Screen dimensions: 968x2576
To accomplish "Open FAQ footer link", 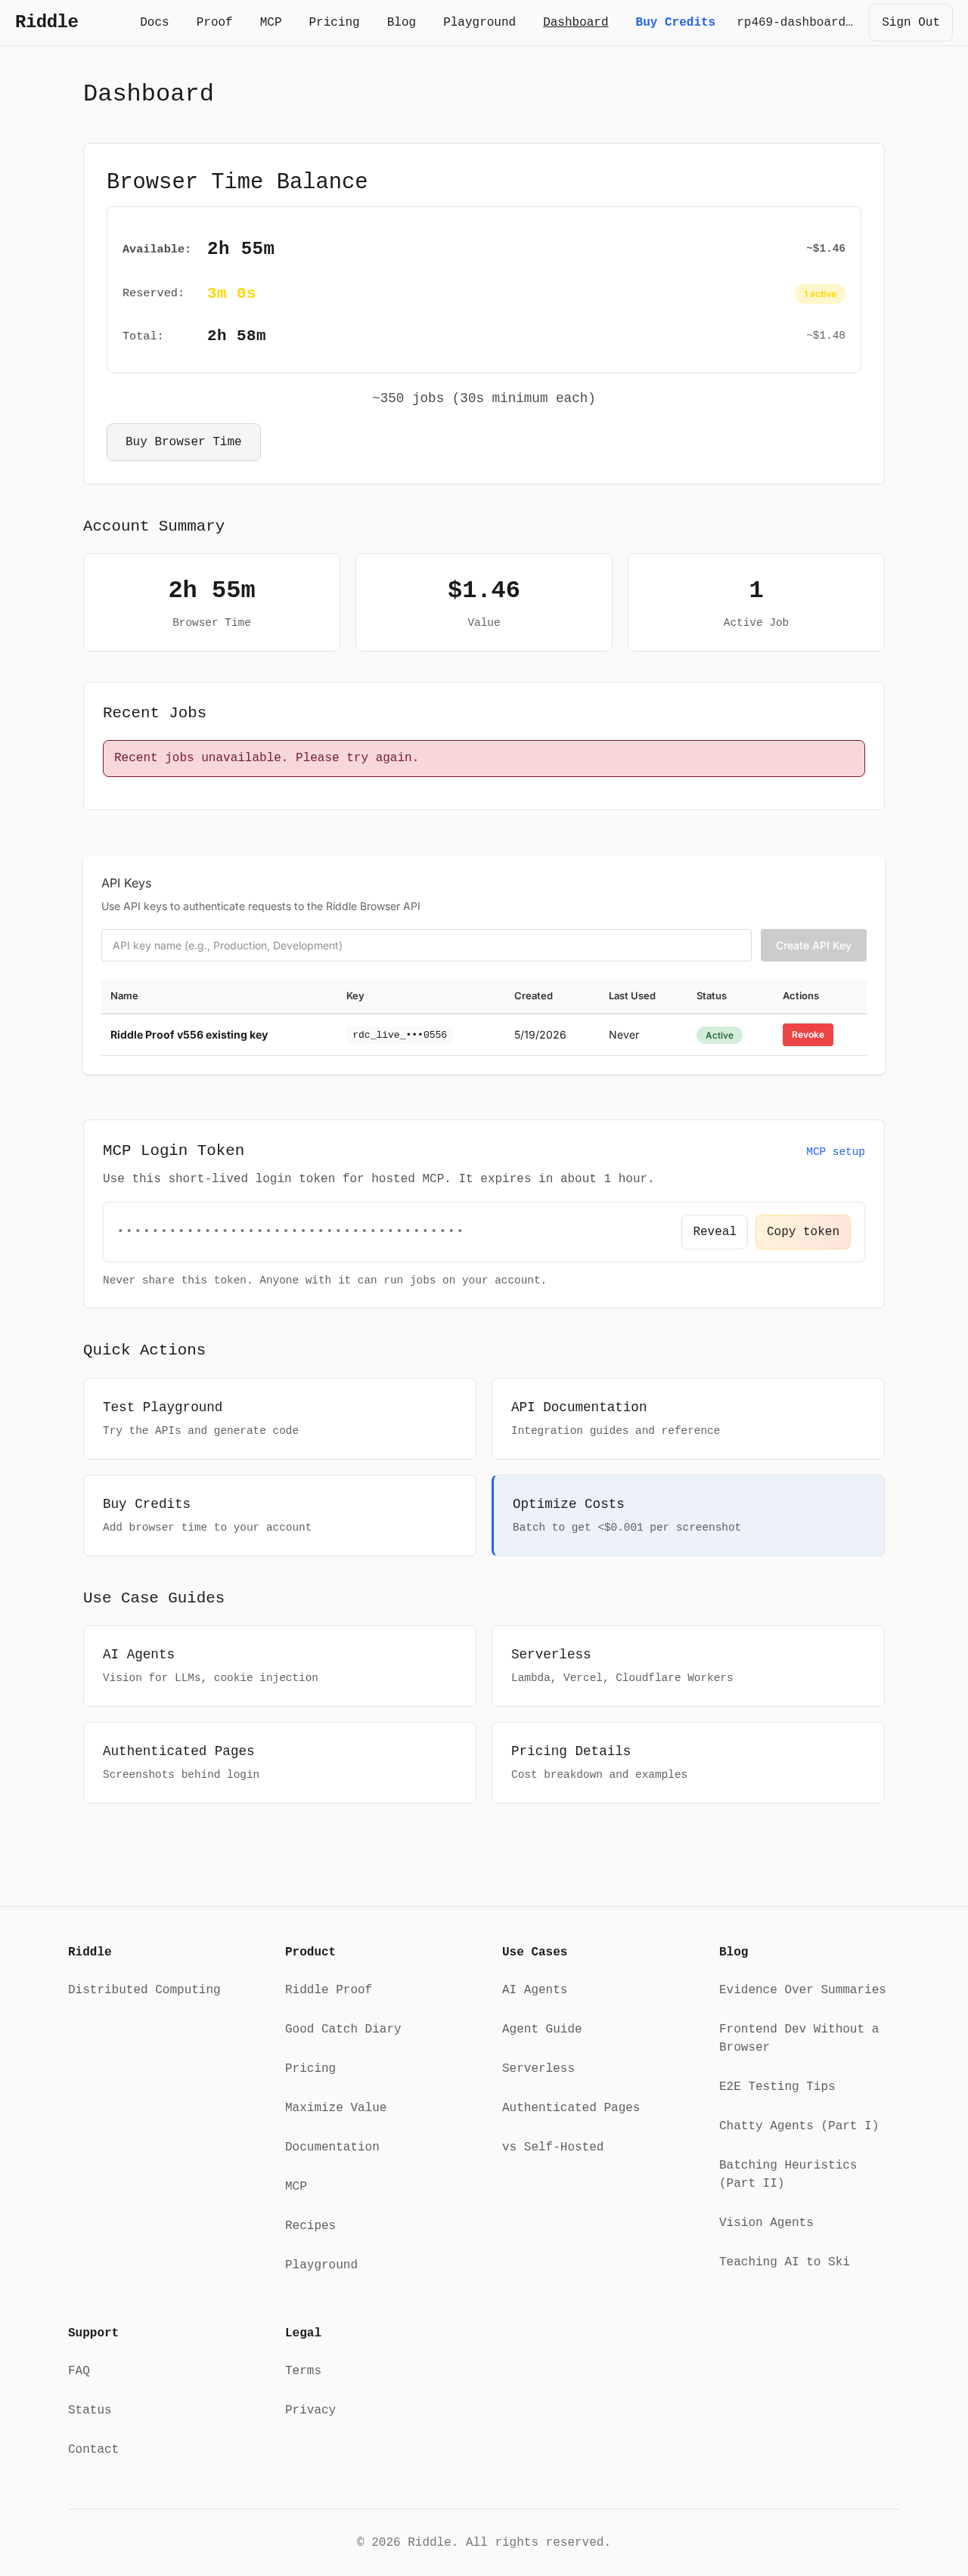I will [79, 2371].
